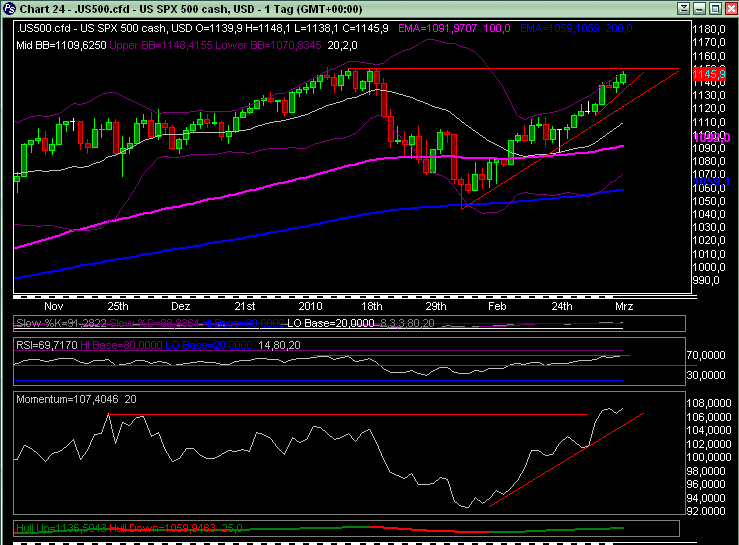Click the Mrz date label on time axis
Viewport: 739px width, 545px height.
click(624, 306)
